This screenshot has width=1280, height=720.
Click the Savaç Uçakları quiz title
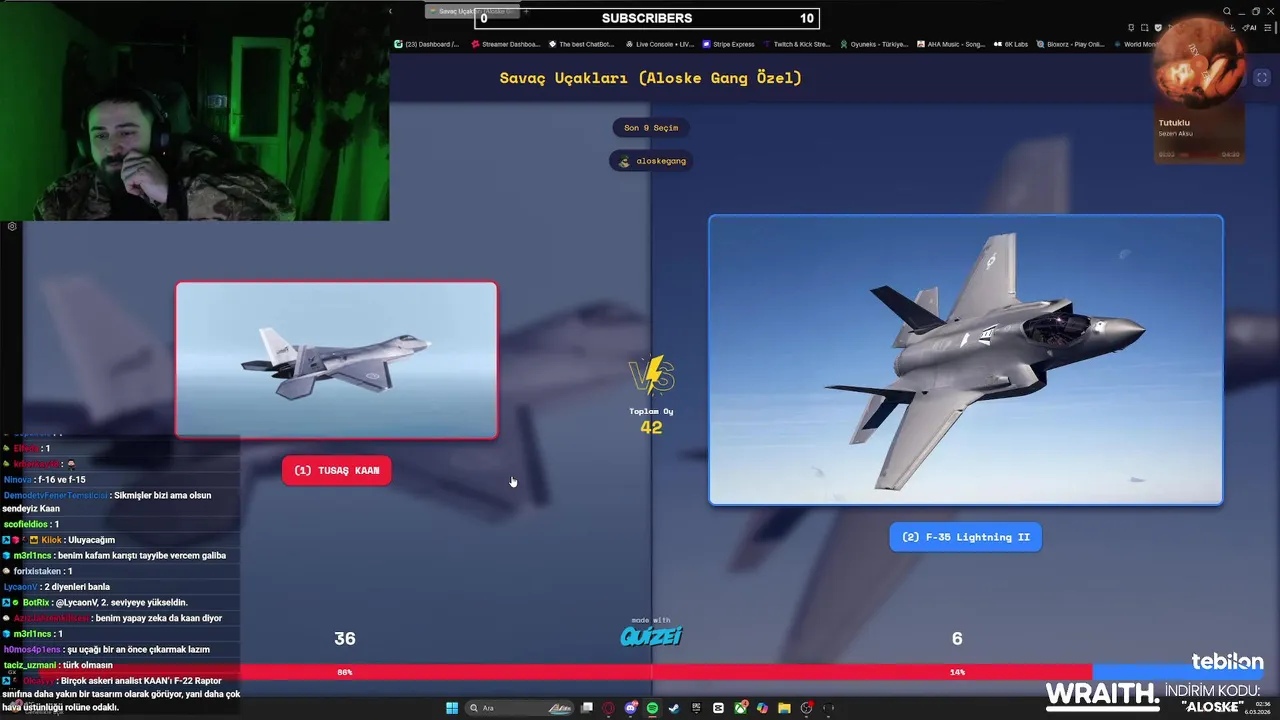click(x=651, y=78)
